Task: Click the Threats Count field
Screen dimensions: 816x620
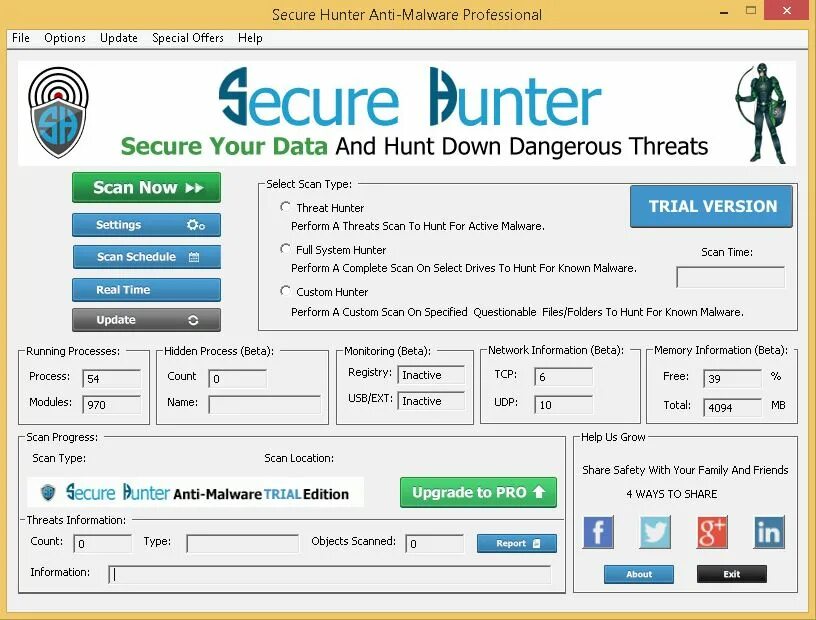Action: 103,543
